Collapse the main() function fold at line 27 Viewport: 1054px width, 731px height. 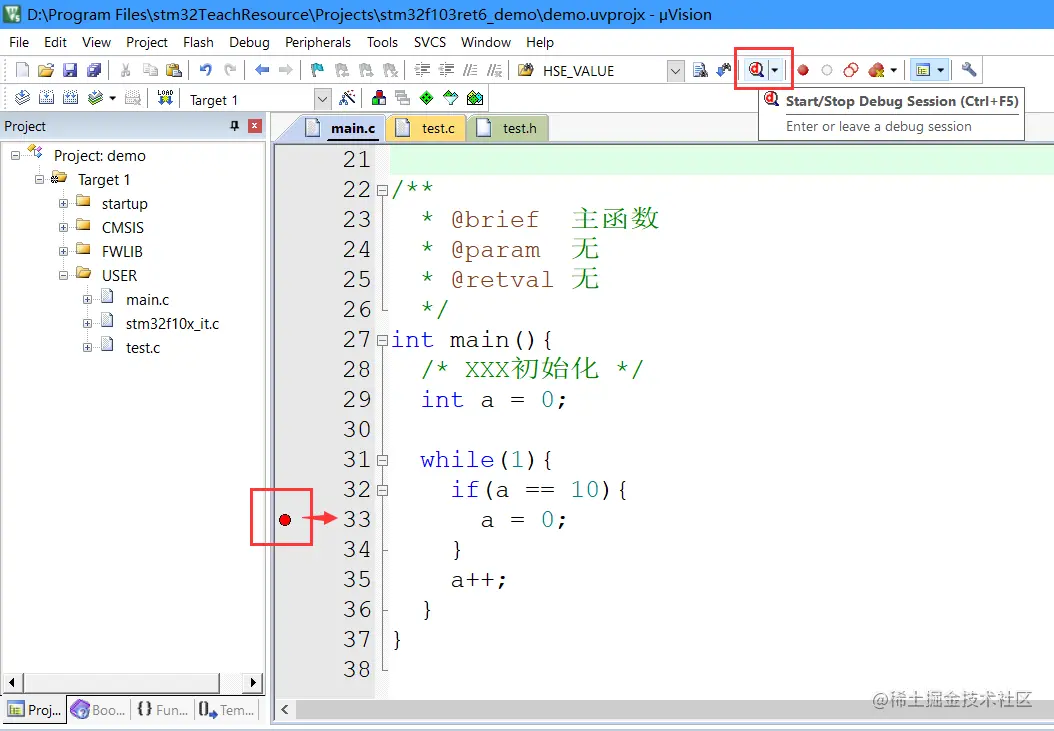pos(382,340)
